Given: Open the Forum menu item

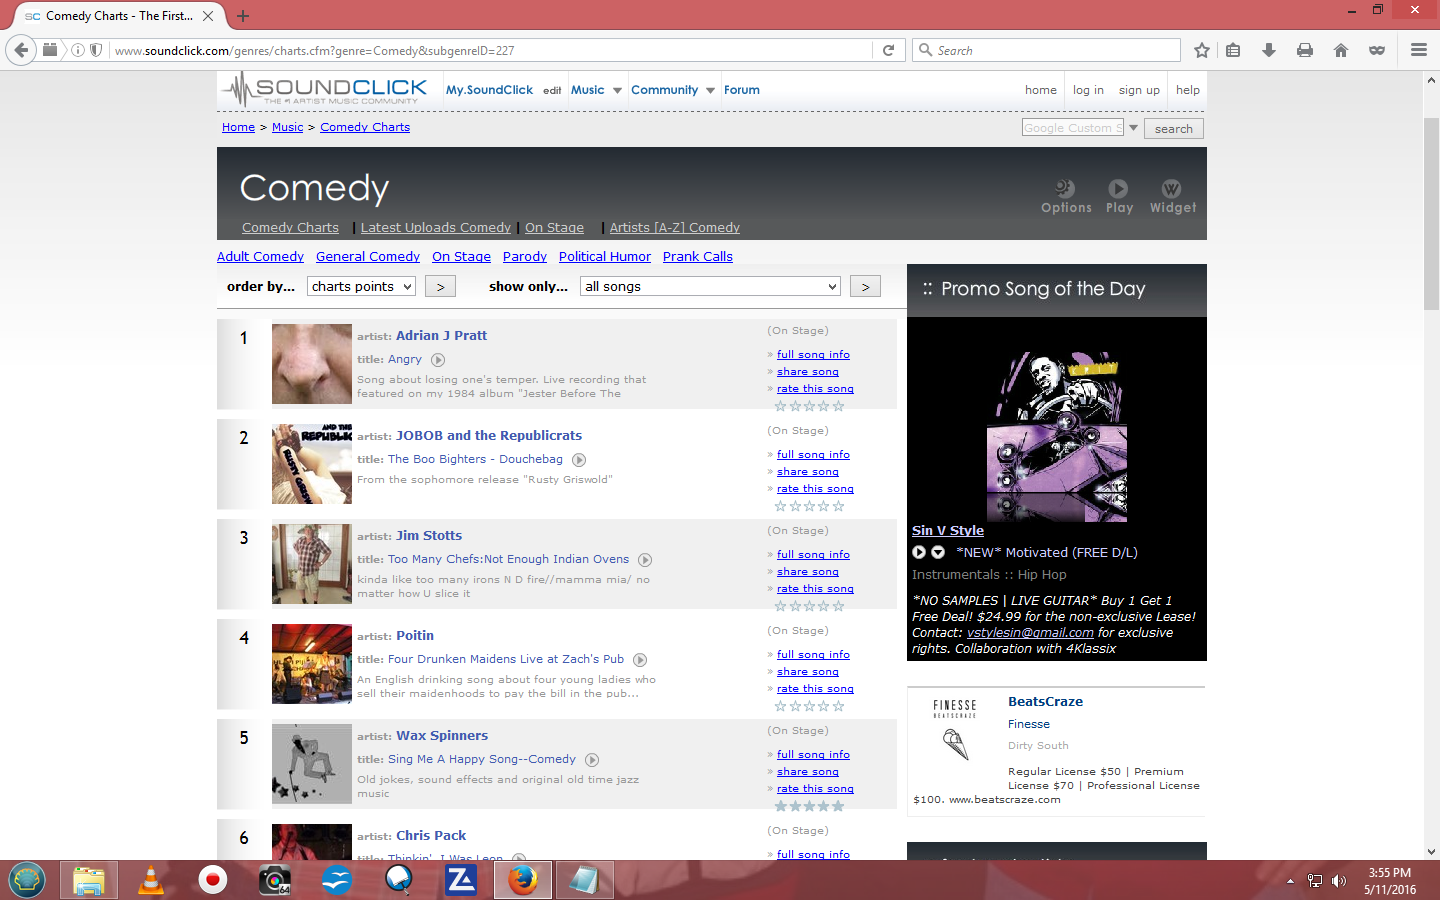Looking at the screenshot, I should [x=742, y=90].
